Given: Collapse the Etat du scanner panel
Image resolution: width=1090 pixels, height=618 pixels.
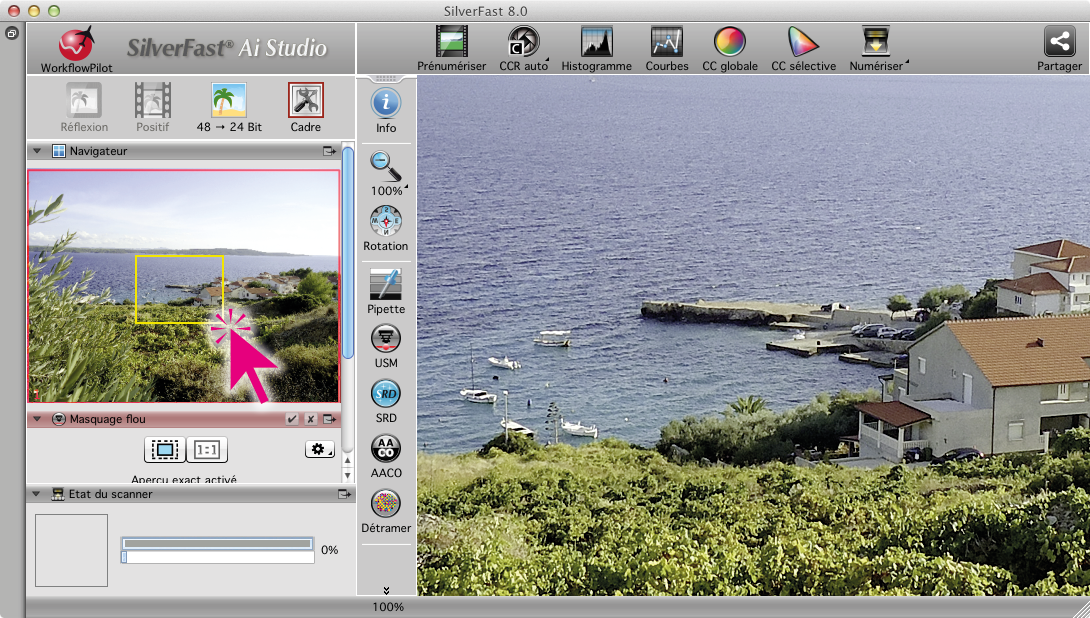Looking at the screenshot, I should [37, 494].
